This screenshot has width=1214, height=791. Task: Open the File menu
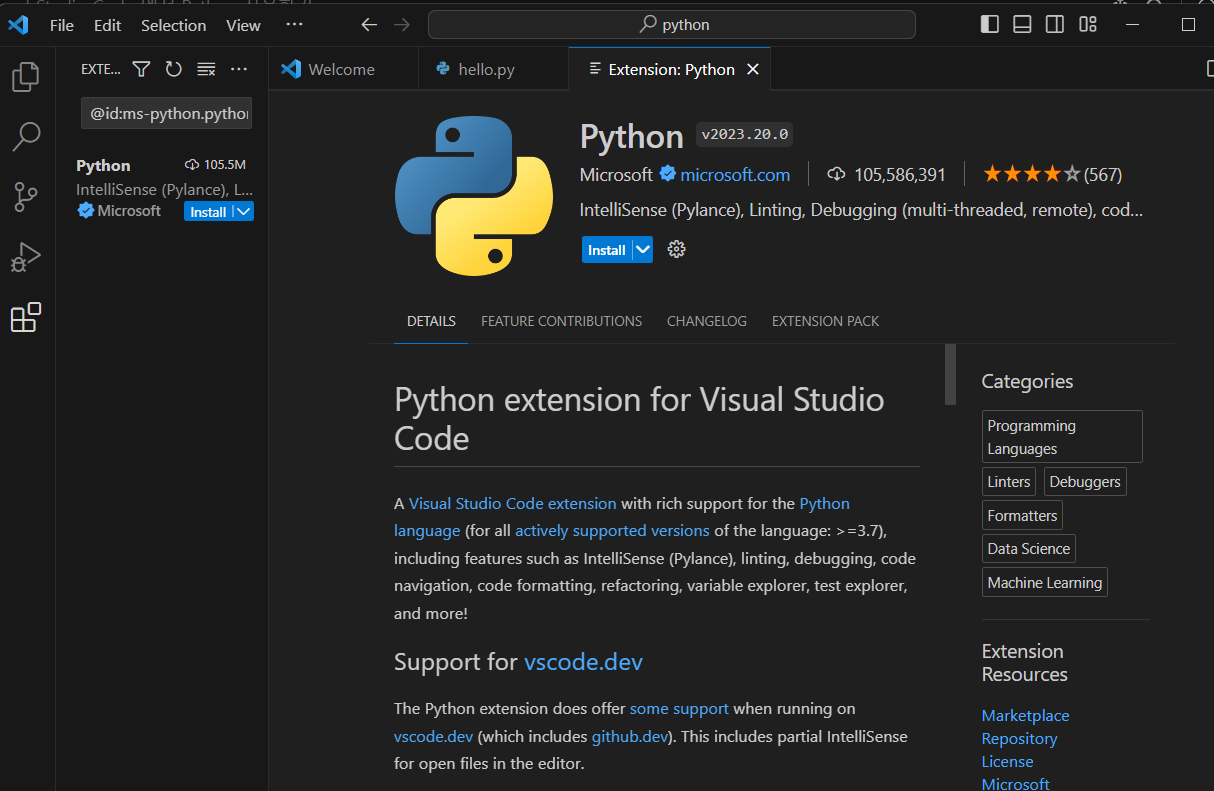click(x=62, y=25)
